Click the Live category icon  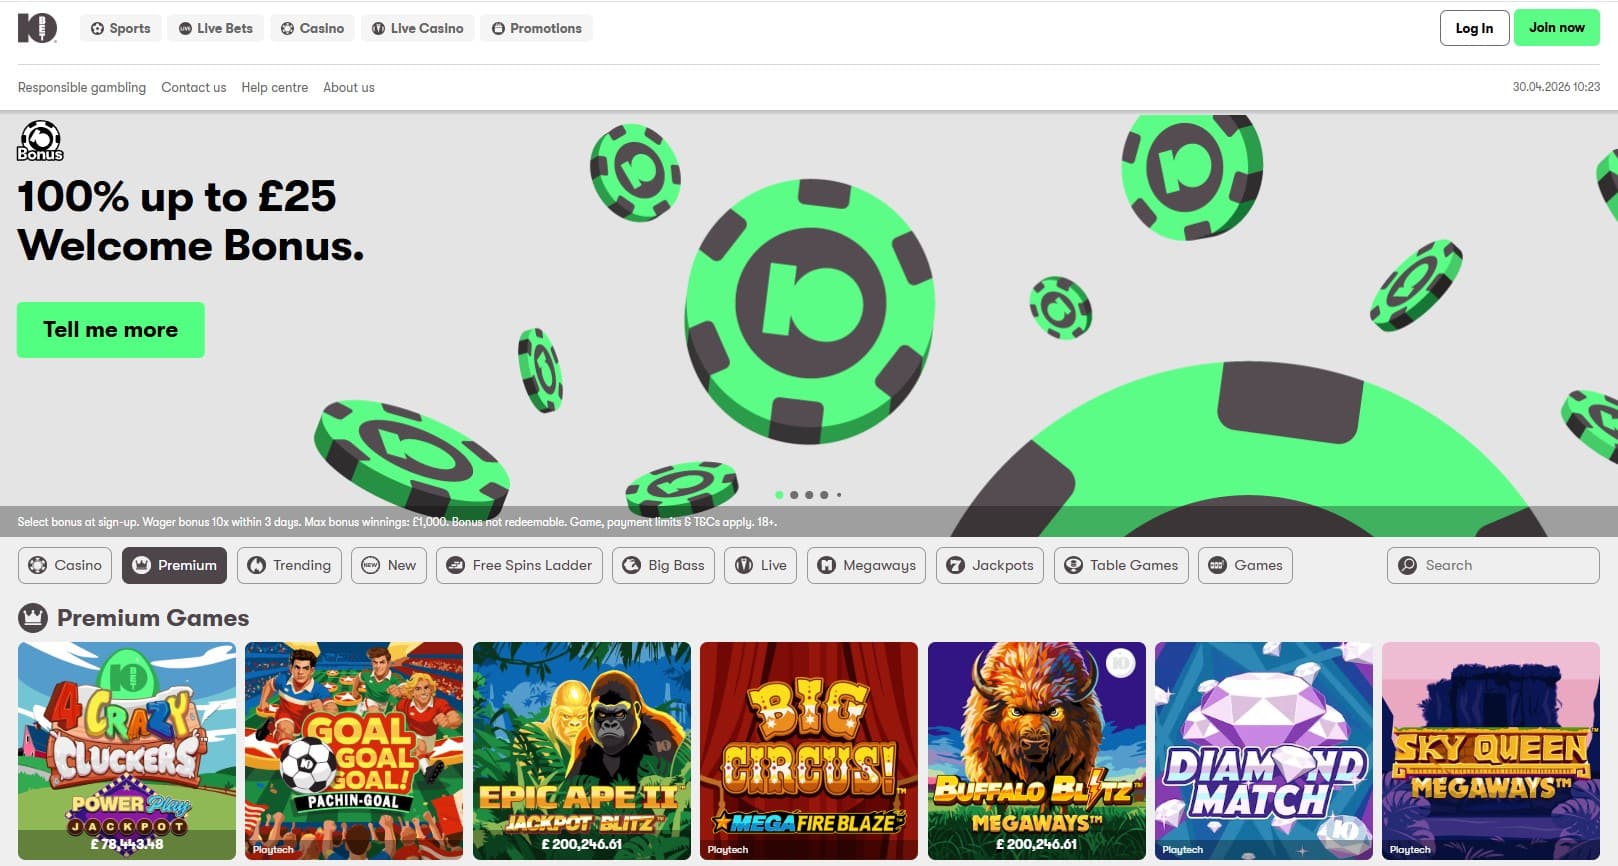tap(744, 565)
